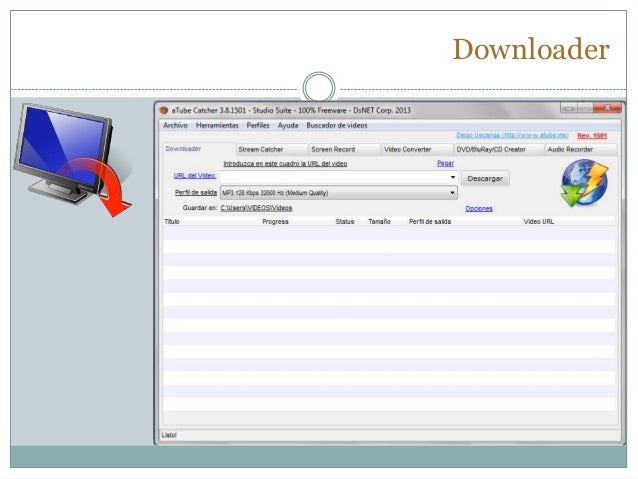This screenshot has height=479, width=638.
Task: Click the Perfil de salida label link
Action: coord(196,192)
